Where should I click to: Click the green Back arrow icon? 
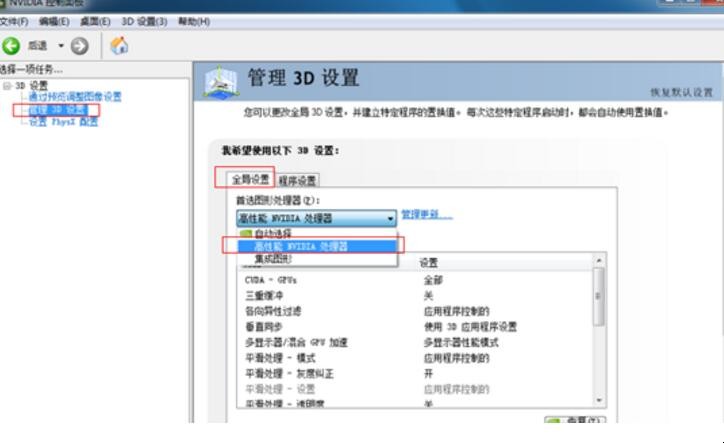pos(11,46)
